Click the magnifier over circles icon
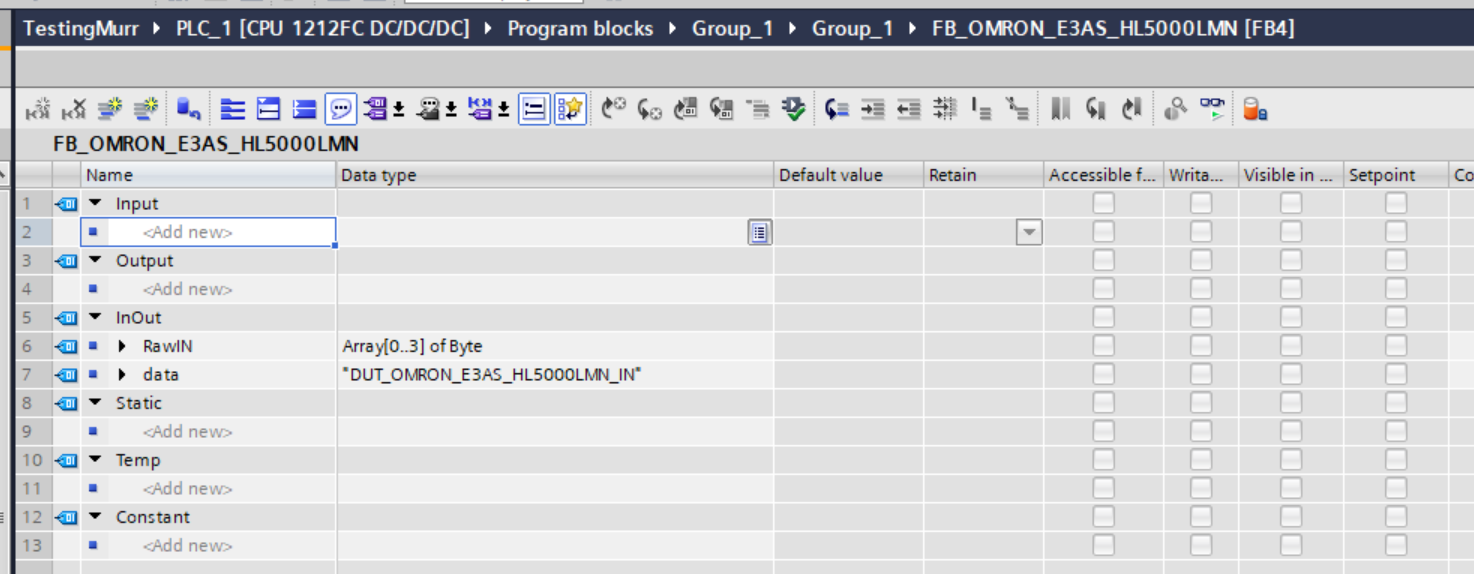Screen dimensions: 1474x574 1175,108
